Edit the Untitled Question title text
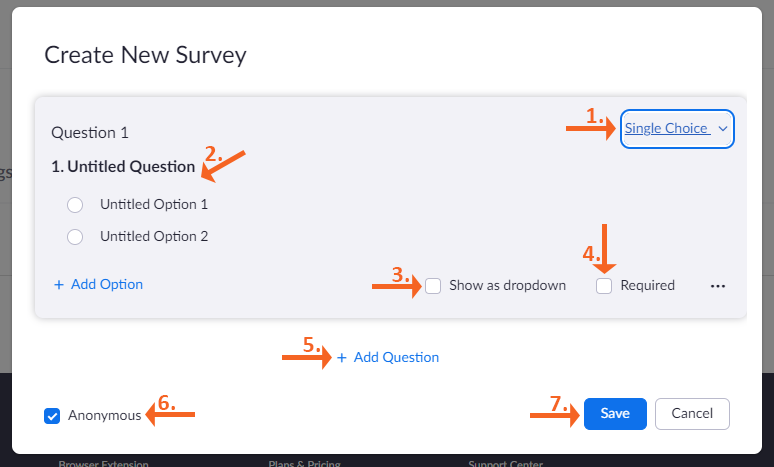This screenshot has height=467, width=774. [x=123, y=167]
